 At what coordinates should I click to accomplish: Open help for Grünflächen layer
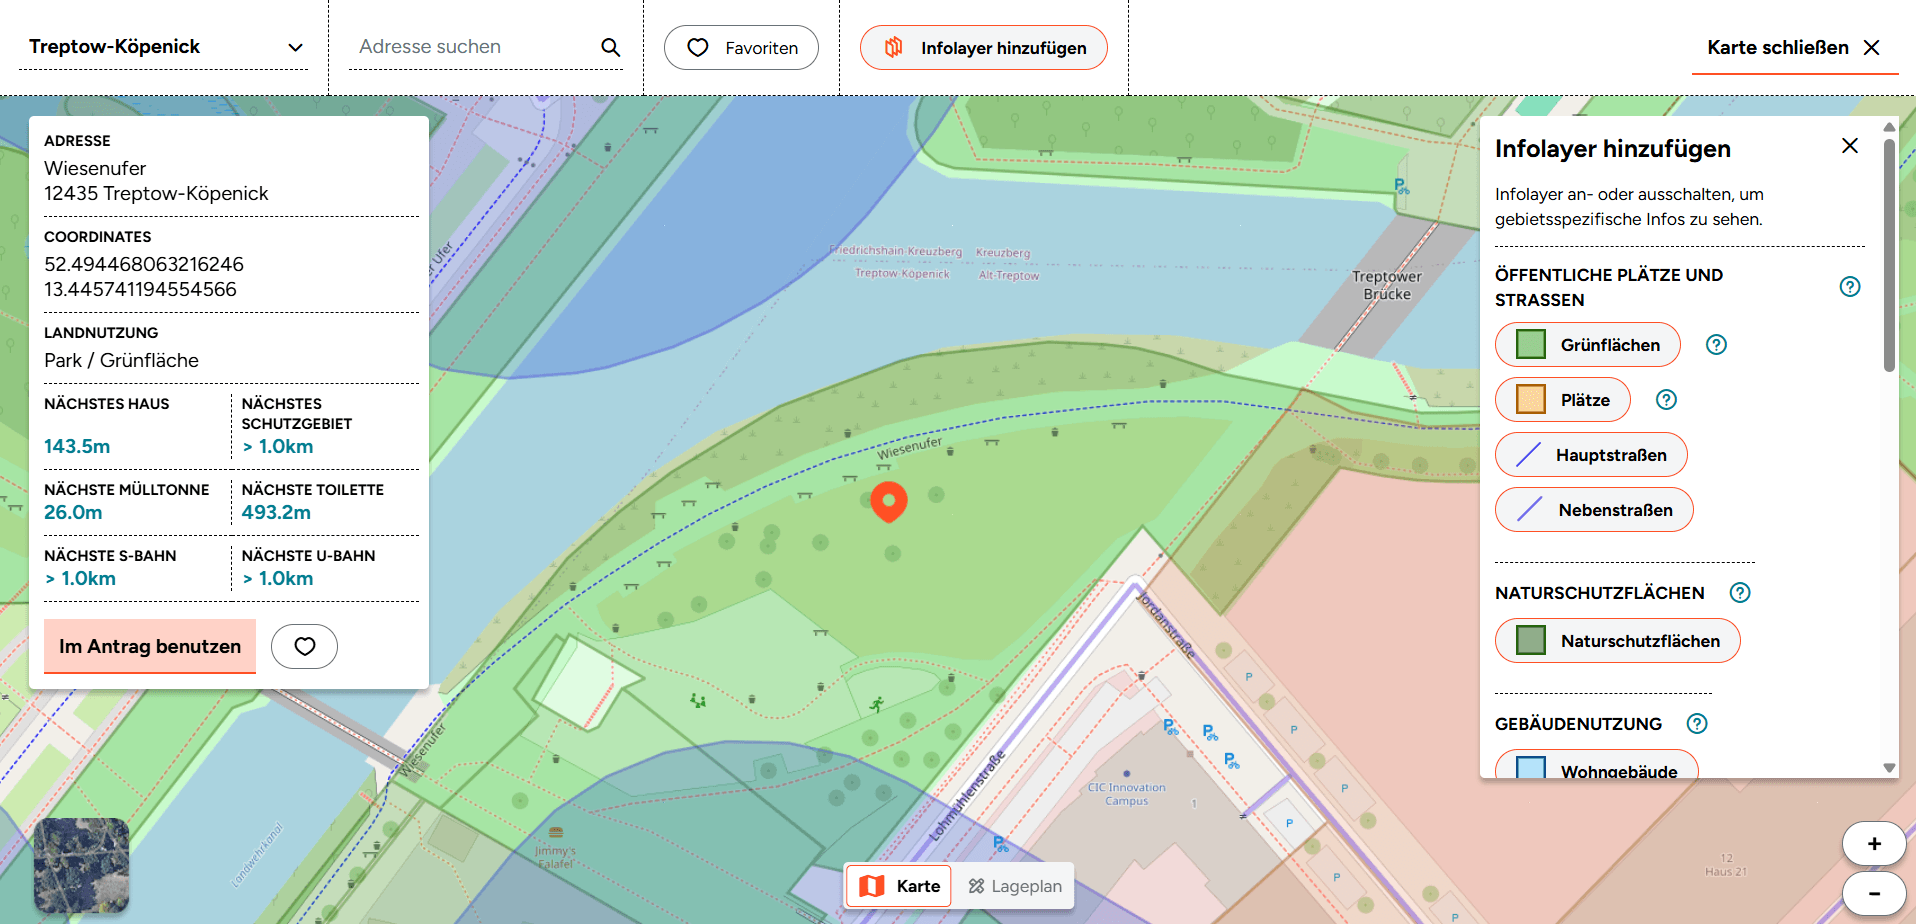(1716, 345)
